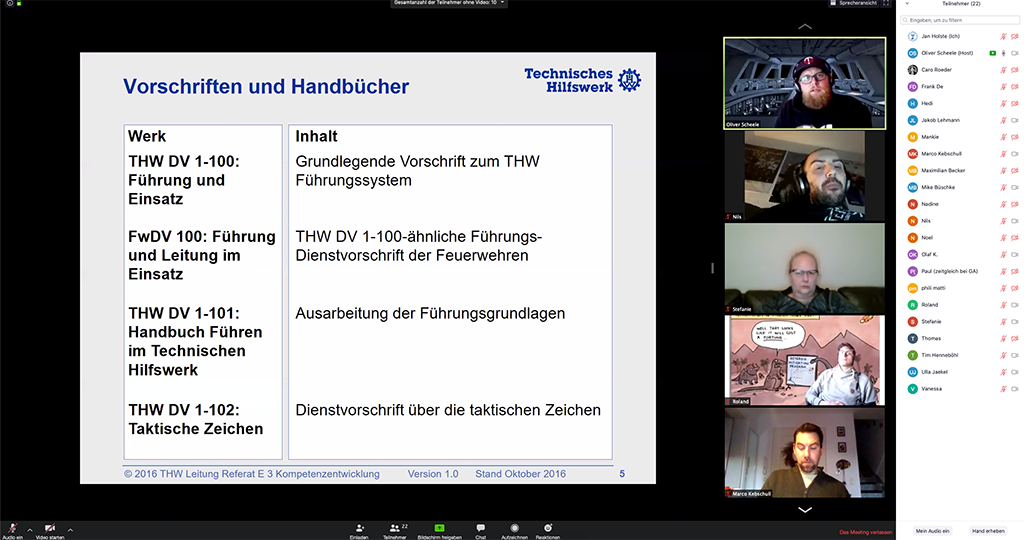The height and width of the screenshot is (540, 1024).
Task: Click the green Bildschirm freigeben icon
Action: coord(439,527)
